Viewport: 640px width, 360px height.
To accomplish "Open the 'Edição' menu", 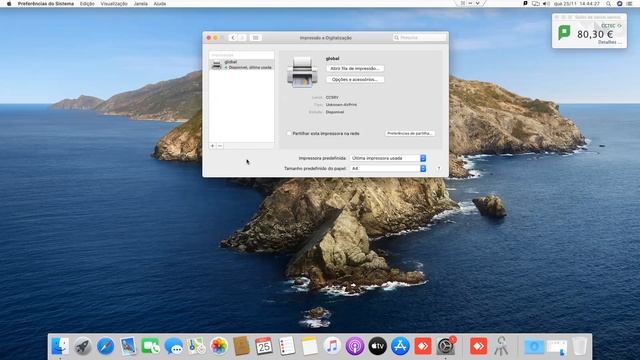I will point(87,4).
